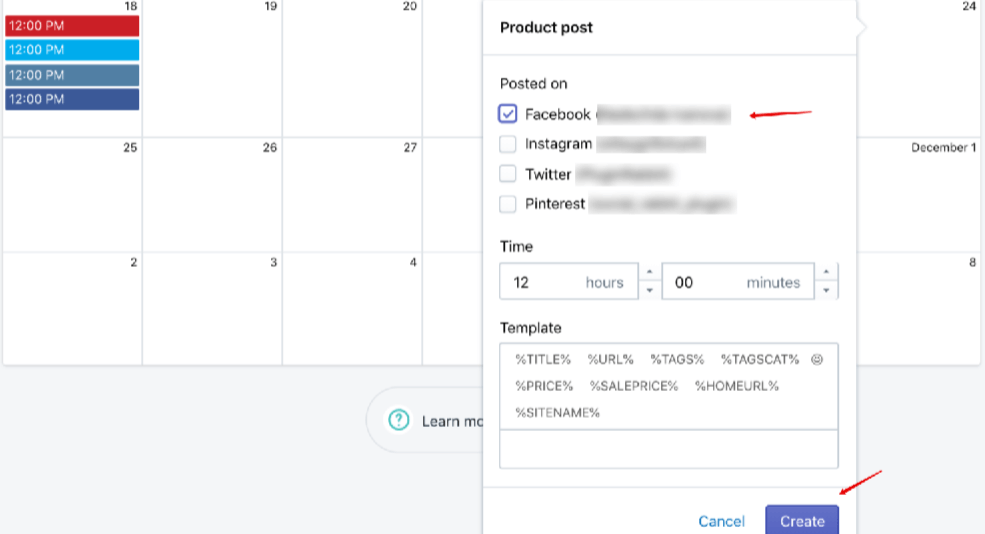Add the %SALEPRICE% template tag
Screen dimensions: 985x534
[634, 386]
